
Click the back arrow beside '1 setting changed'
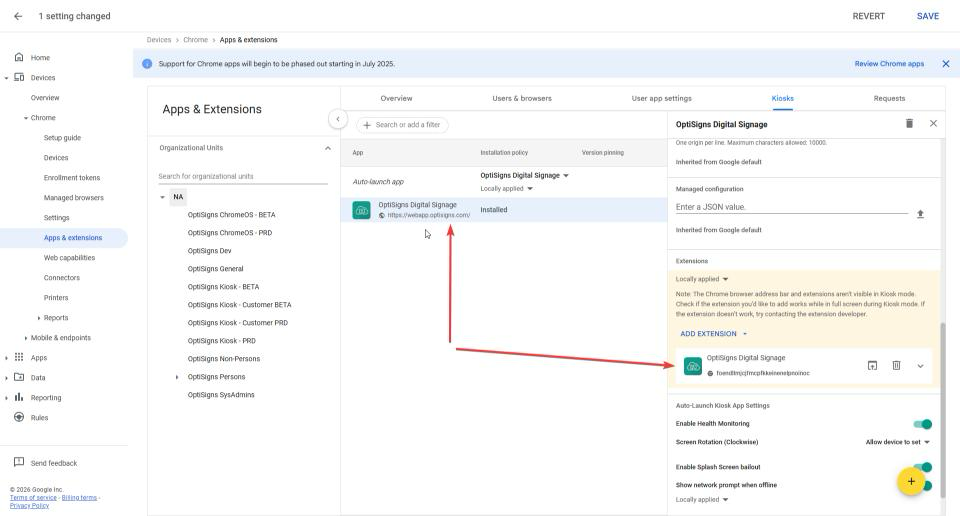point(18,16)
